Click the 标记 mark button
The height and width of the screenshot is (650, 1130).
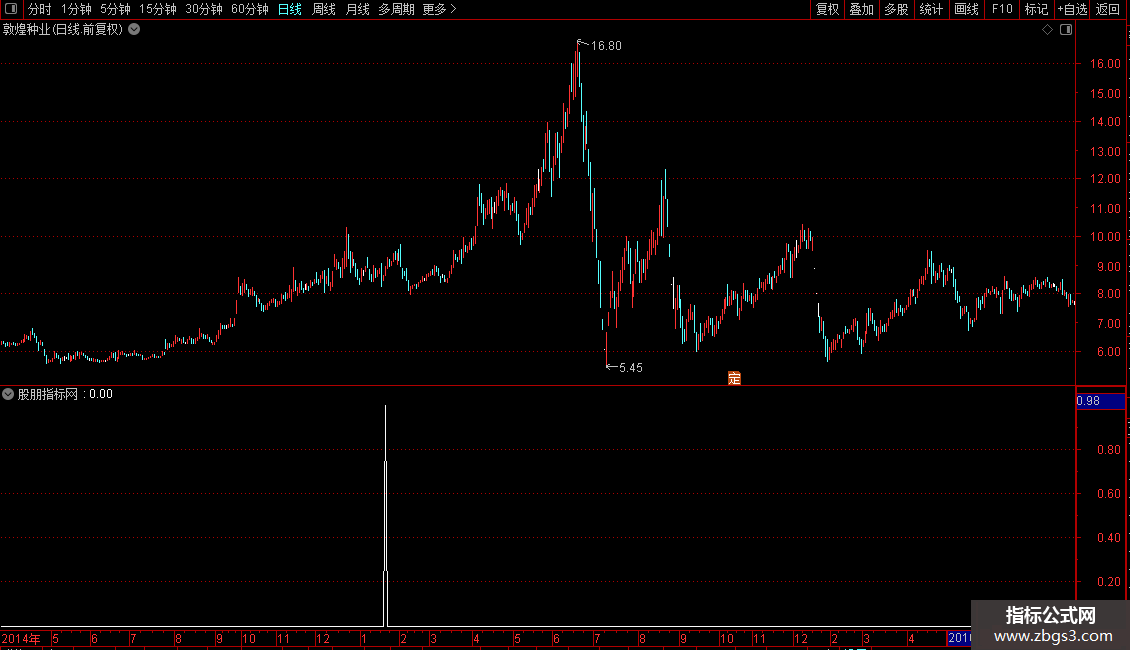coord(1036,9)
